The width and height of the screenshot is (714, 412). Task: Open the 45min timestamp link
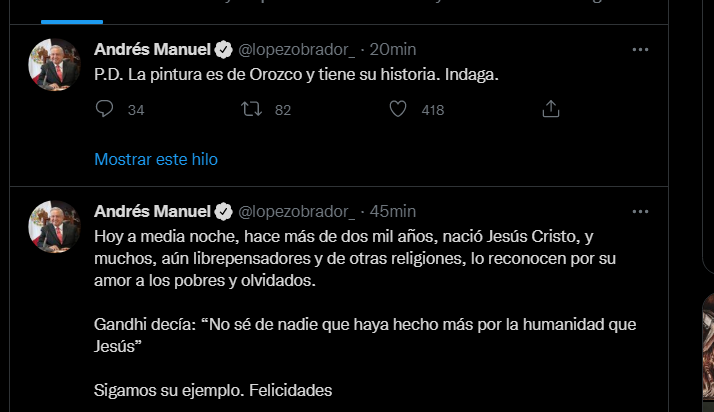393,211
